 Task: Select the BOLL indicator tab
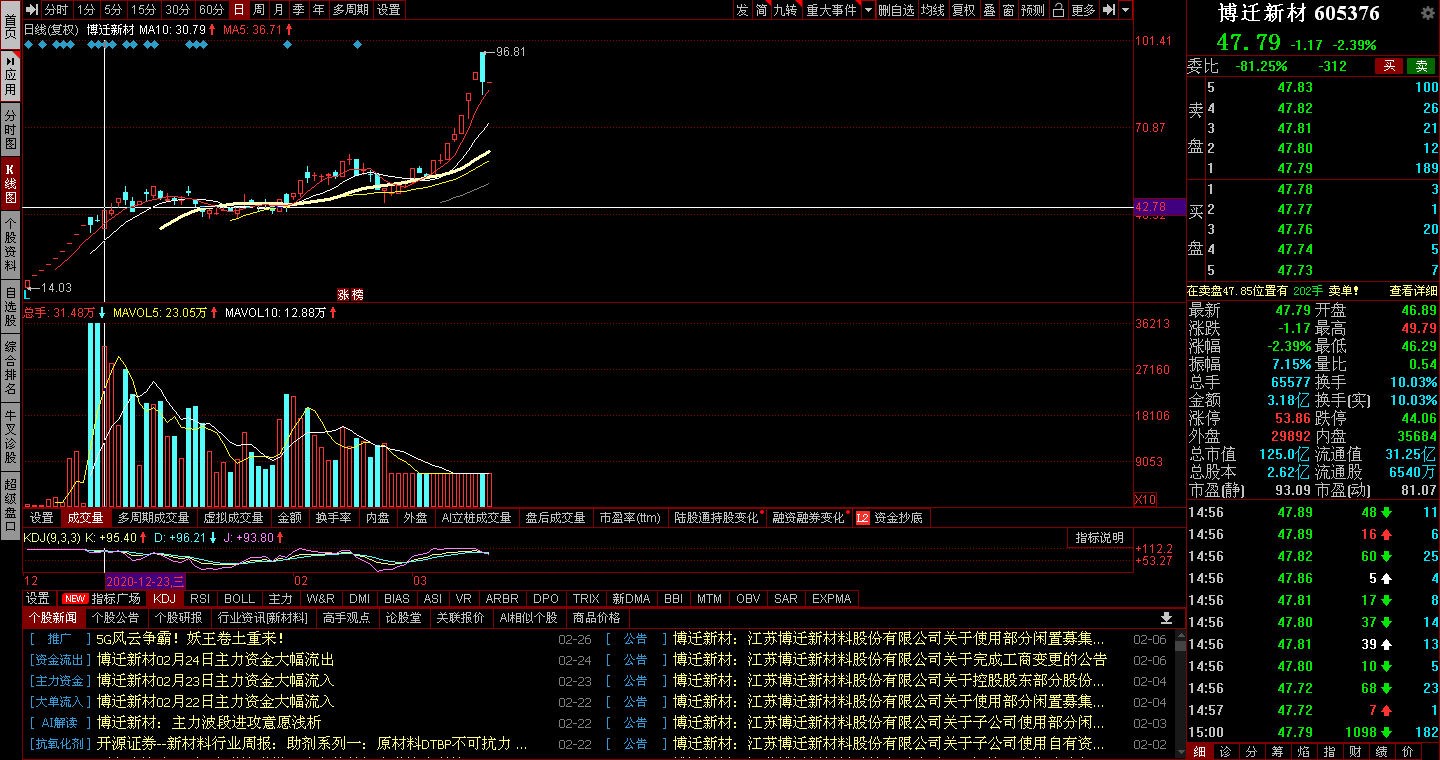tap(240, 599)
